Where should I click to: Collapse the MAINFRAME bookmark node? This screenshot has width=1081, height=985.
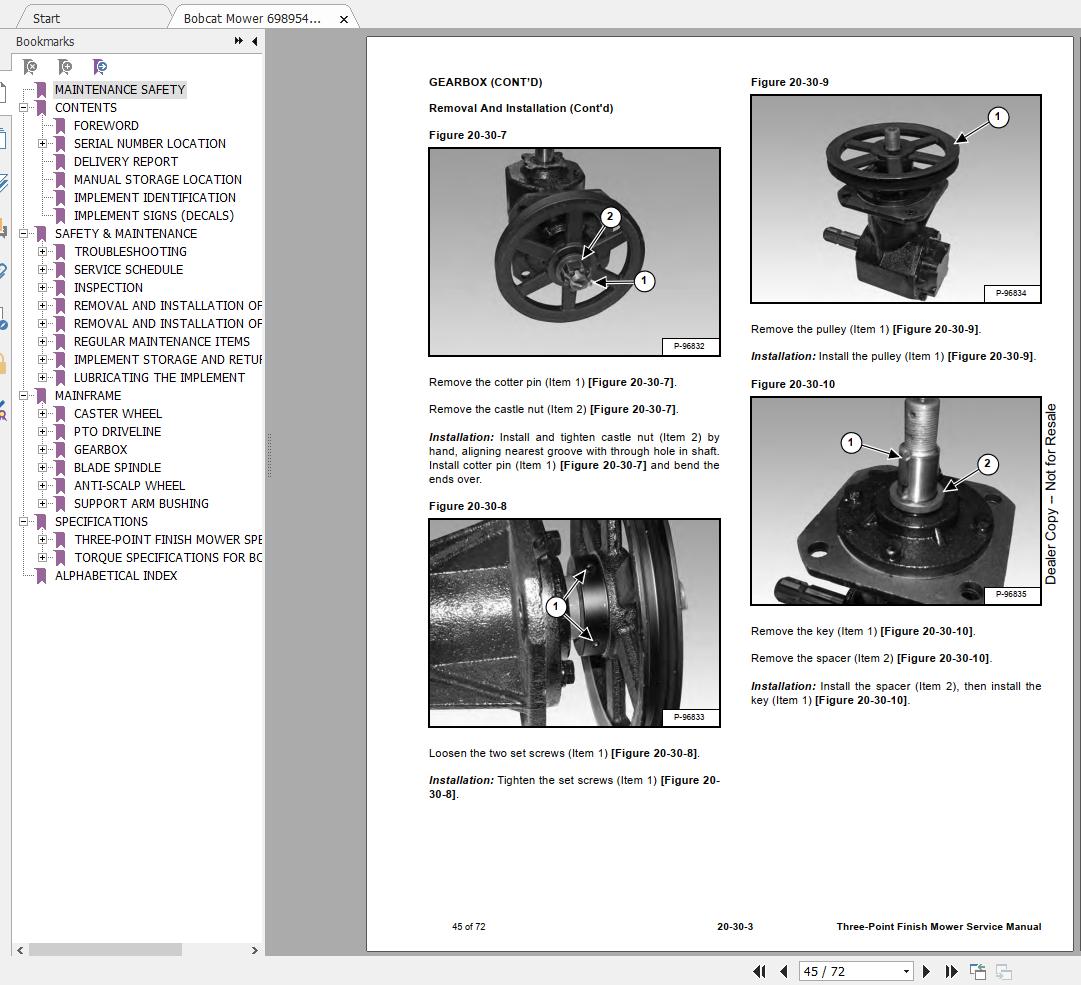tap(23, 396)
